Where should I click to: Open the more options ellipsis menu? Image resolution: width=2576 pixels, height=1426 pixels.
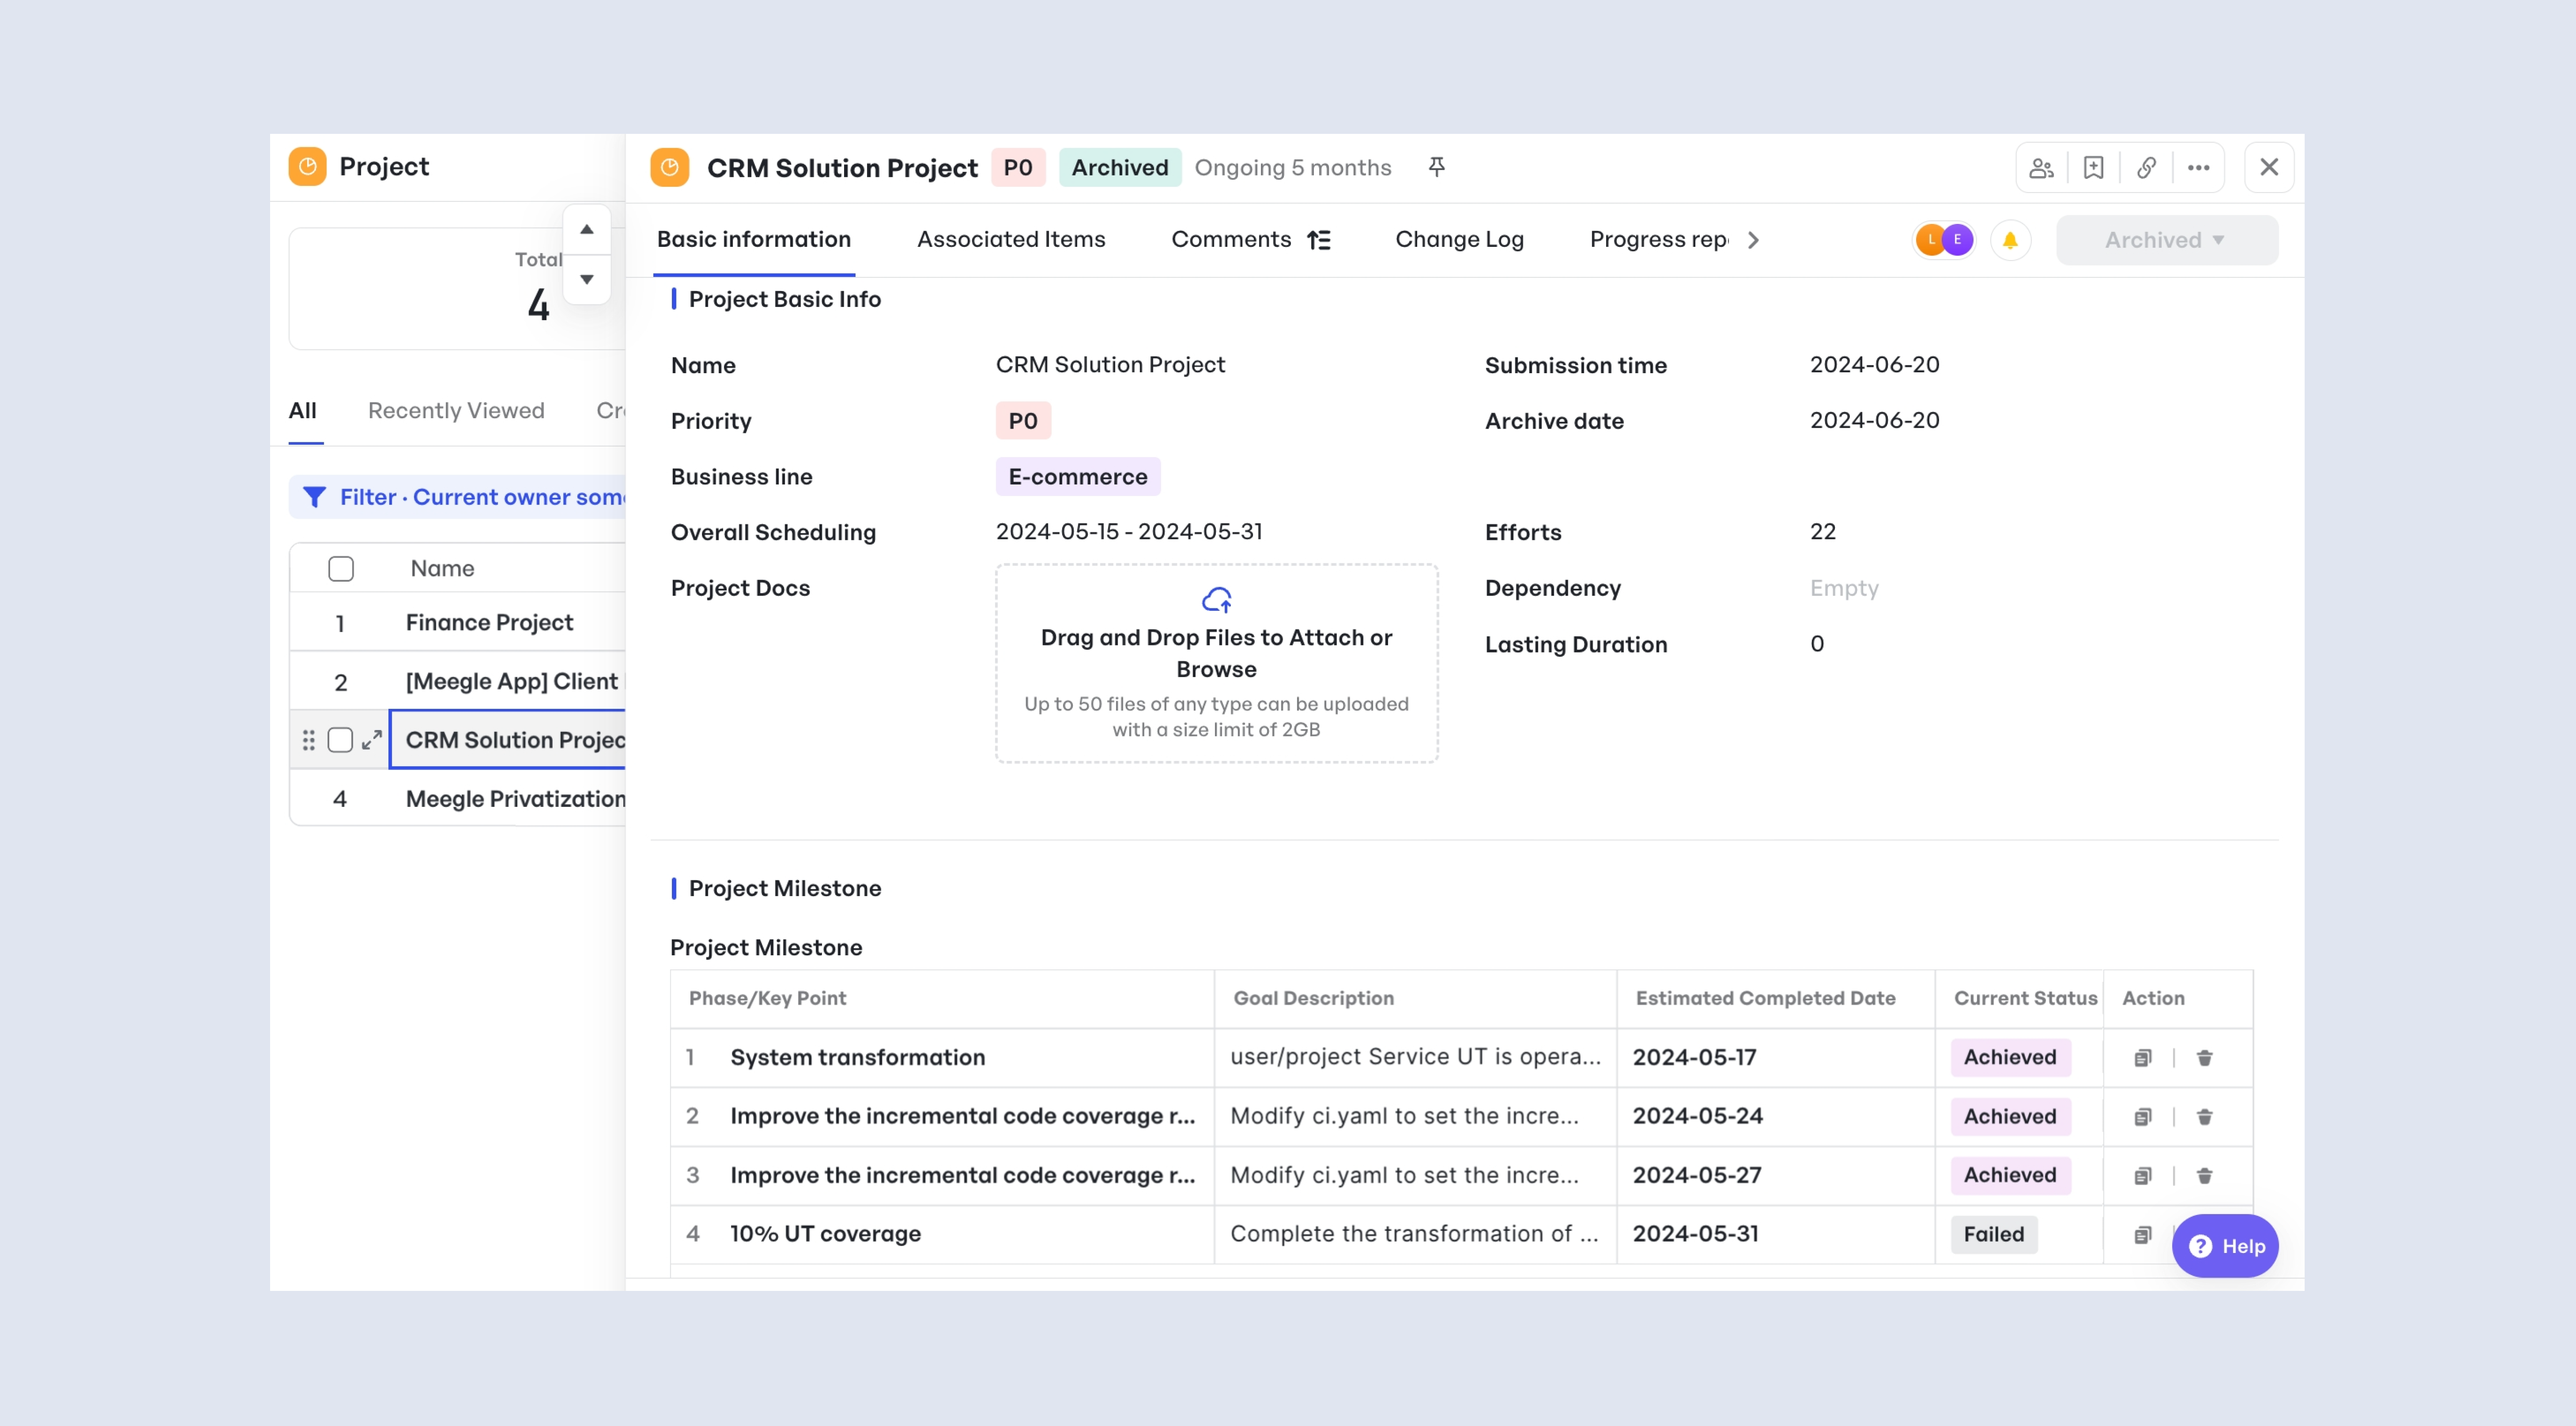tap(2198, 168)
